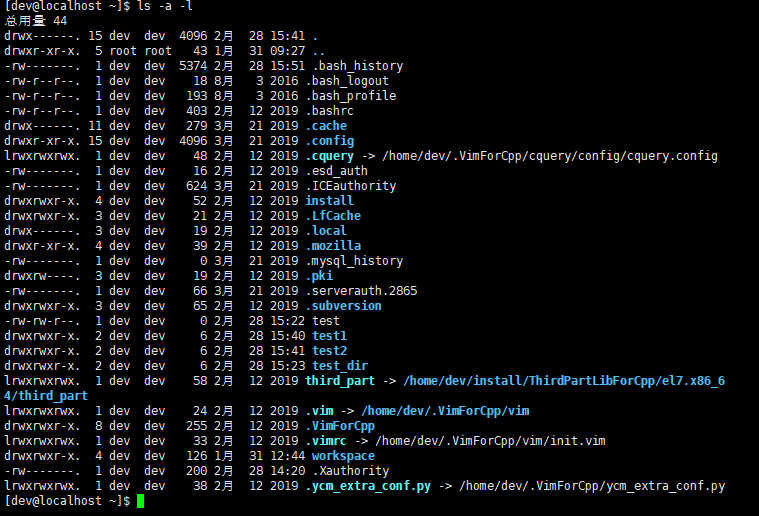759x516 pixels.
Task: Click the 'init.vim' link target path
Action: pyautogui.click(x=490, y=441)
